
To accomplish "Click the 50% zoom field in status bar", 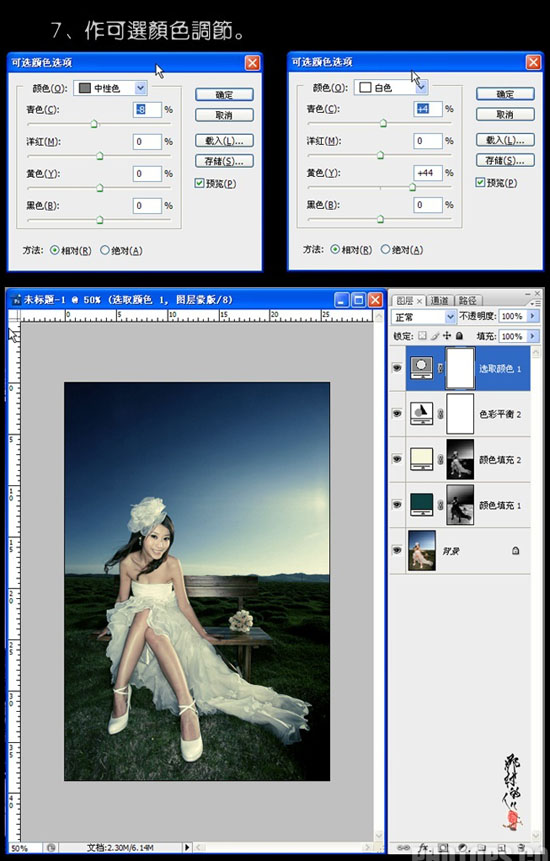I will pos(25,848).
